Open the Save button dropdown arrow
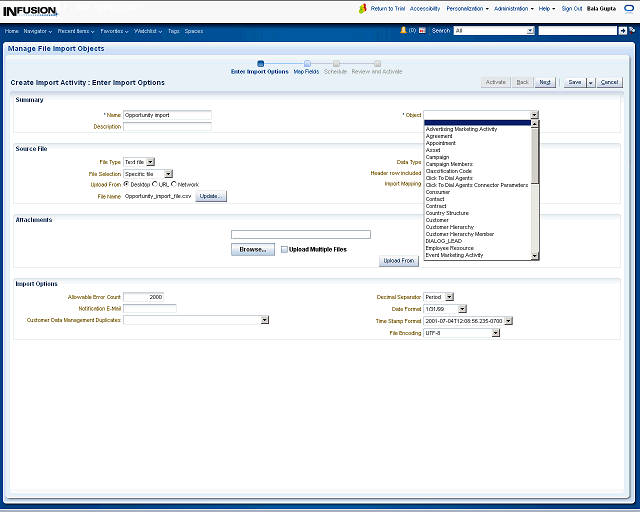This screenshot has height=512, width=640. 590,82
